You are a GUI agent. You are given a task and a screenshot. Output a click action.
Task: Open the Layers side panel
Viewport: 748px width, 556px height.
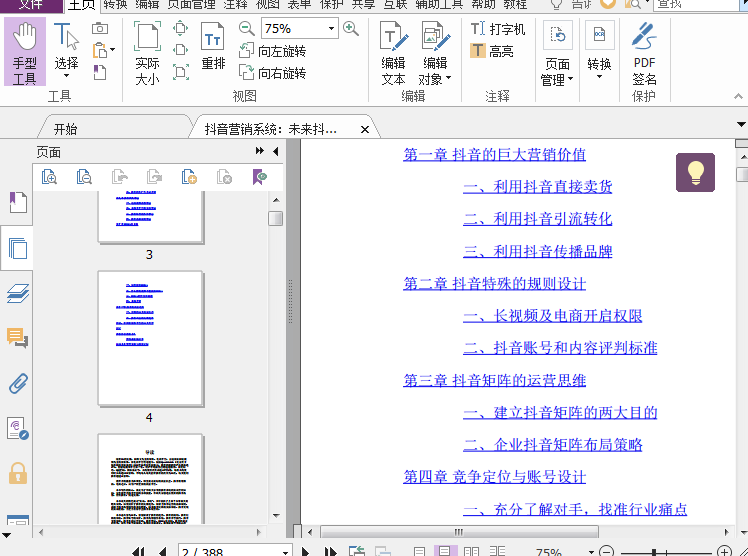[18, 293]
